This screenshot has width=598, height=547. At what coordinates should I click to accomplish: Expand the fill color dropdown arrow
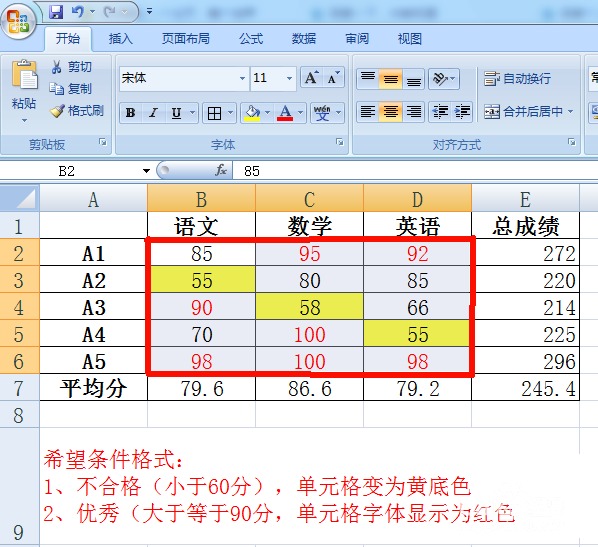pos(267,113)
